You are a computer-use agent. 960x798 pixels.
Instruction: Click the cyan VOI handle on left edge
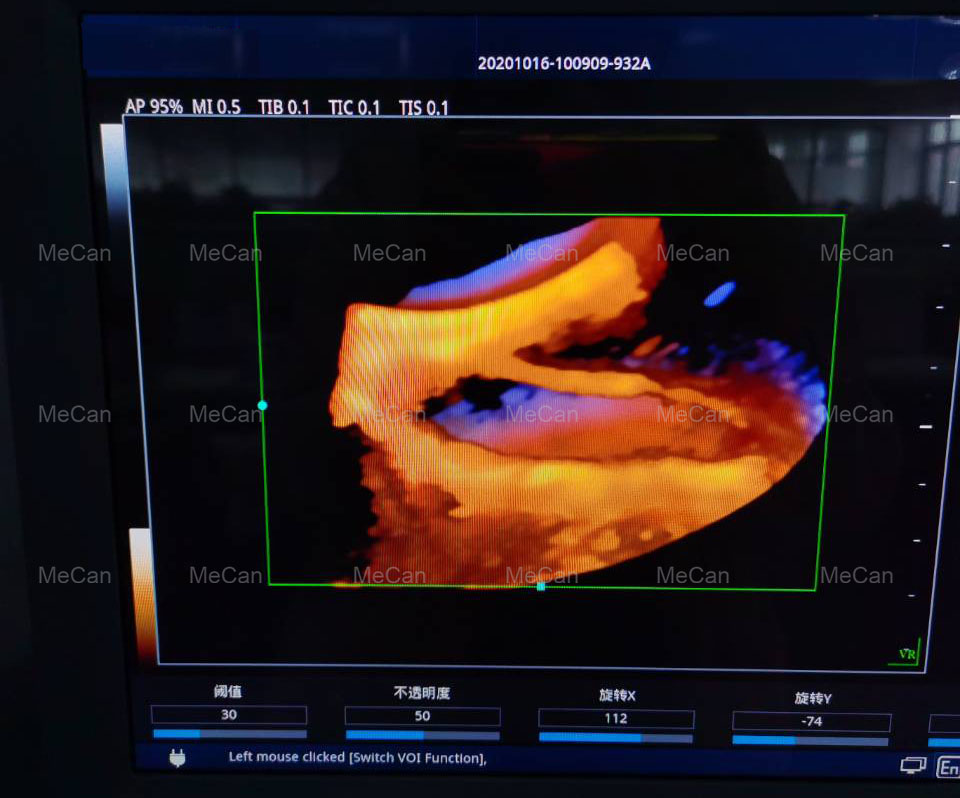click(x=263, y=405)
